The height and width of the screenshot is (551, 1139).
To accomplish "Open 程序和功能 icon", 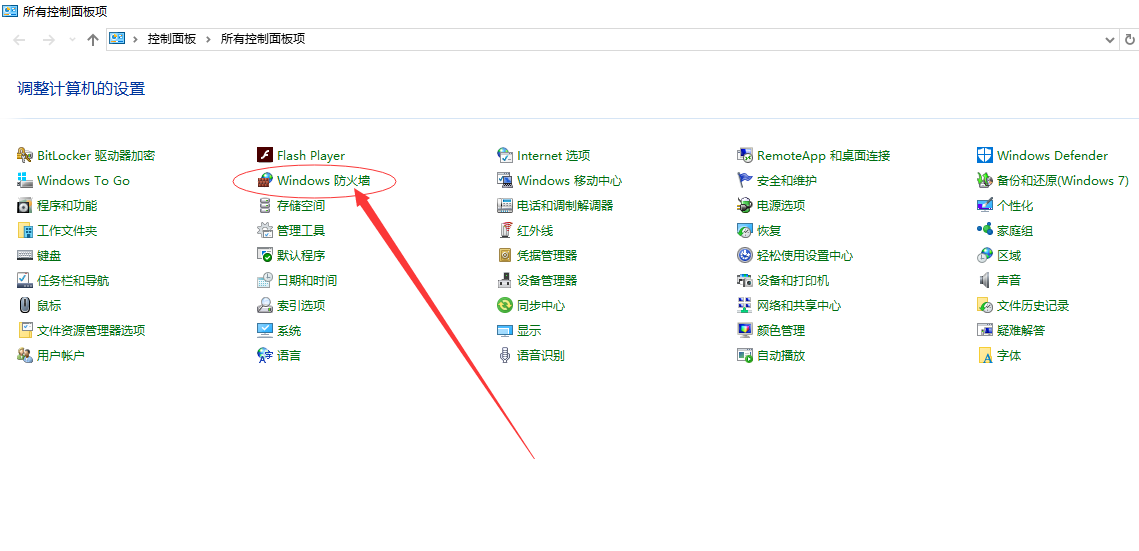I will (x=25, y=205).
